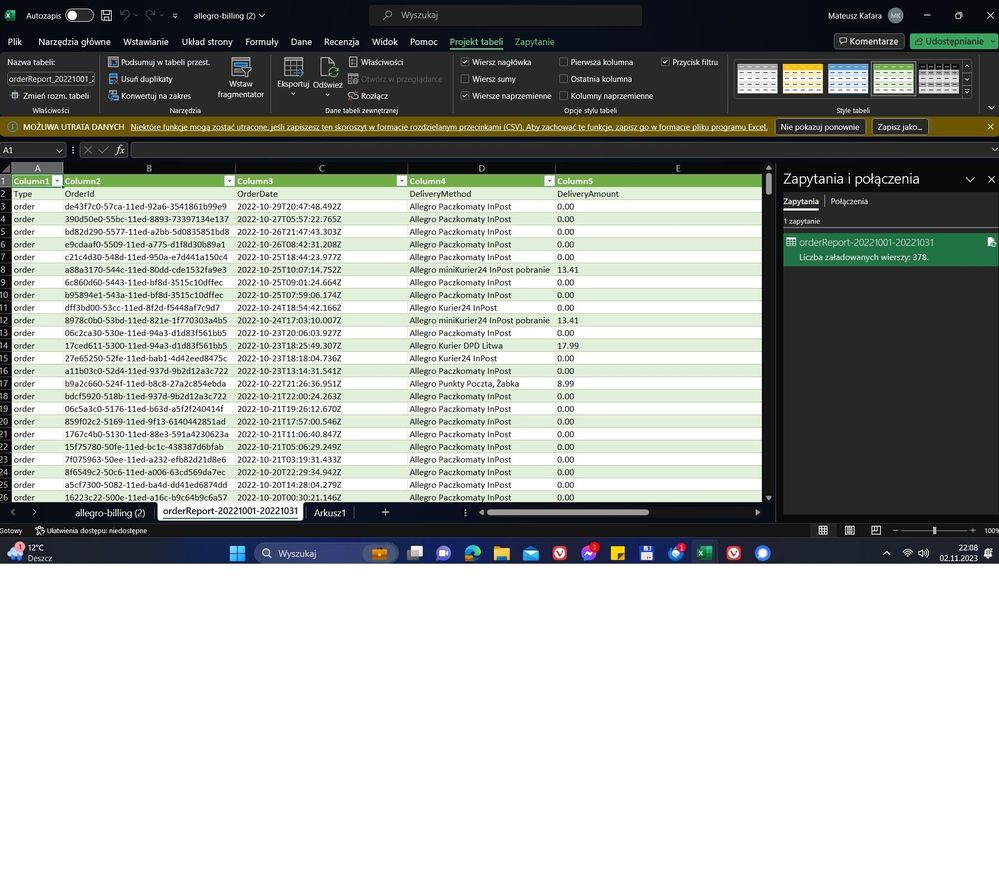Click Zmień rozm. tabeli tool
The image size is (999, 877).
point(50,96)
